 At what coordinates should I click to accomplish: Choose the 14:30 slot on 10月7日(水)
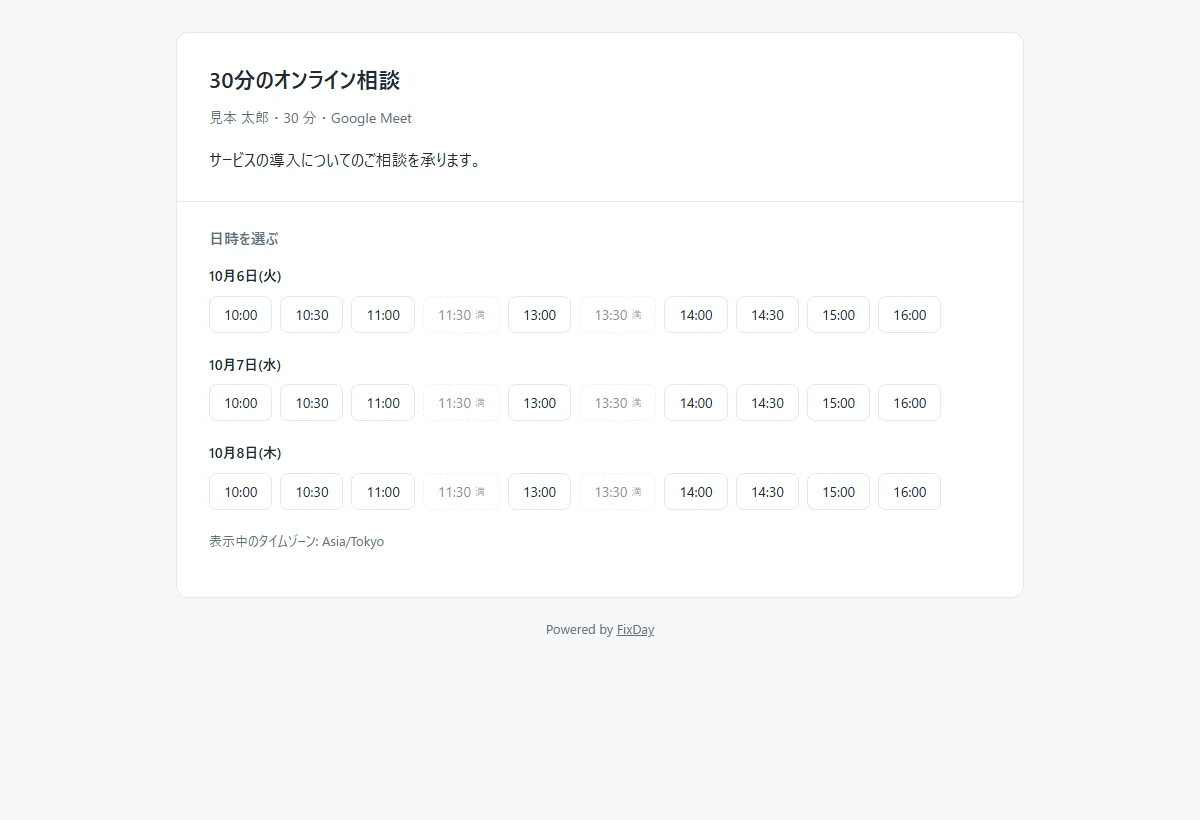coord(767,403)
